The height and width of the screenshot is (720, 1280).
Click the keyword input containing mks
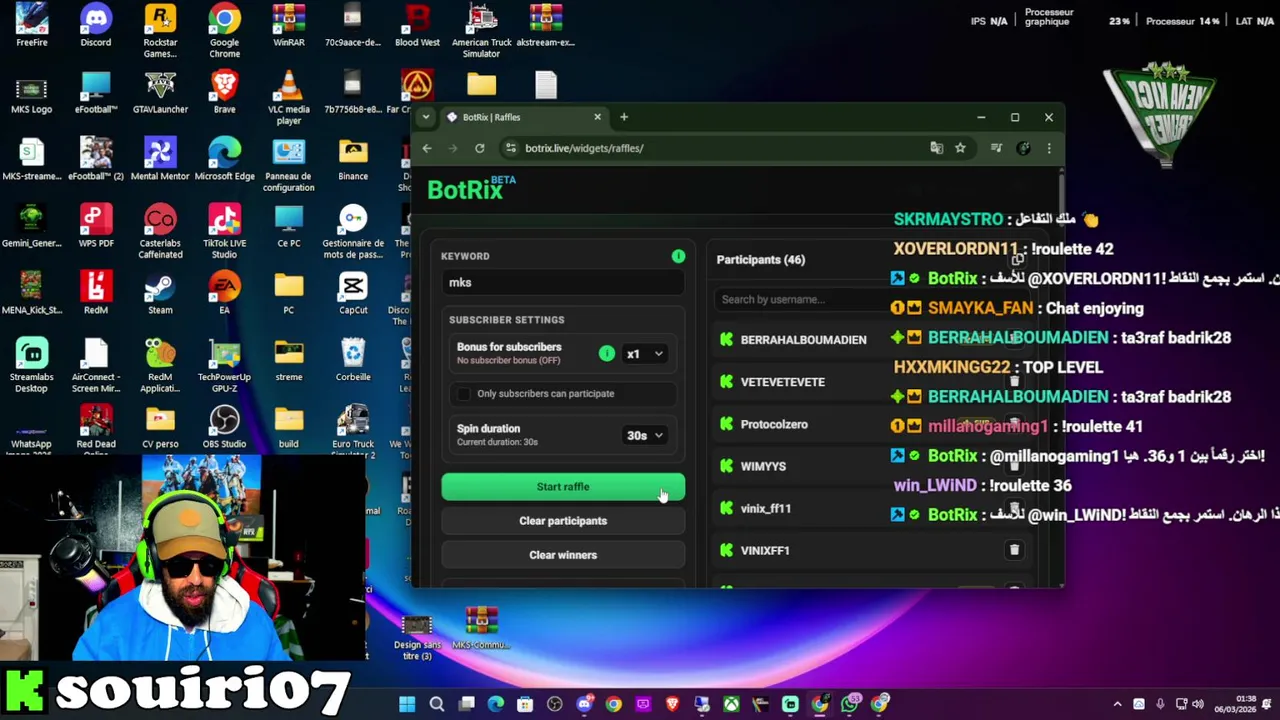point(563,283)
